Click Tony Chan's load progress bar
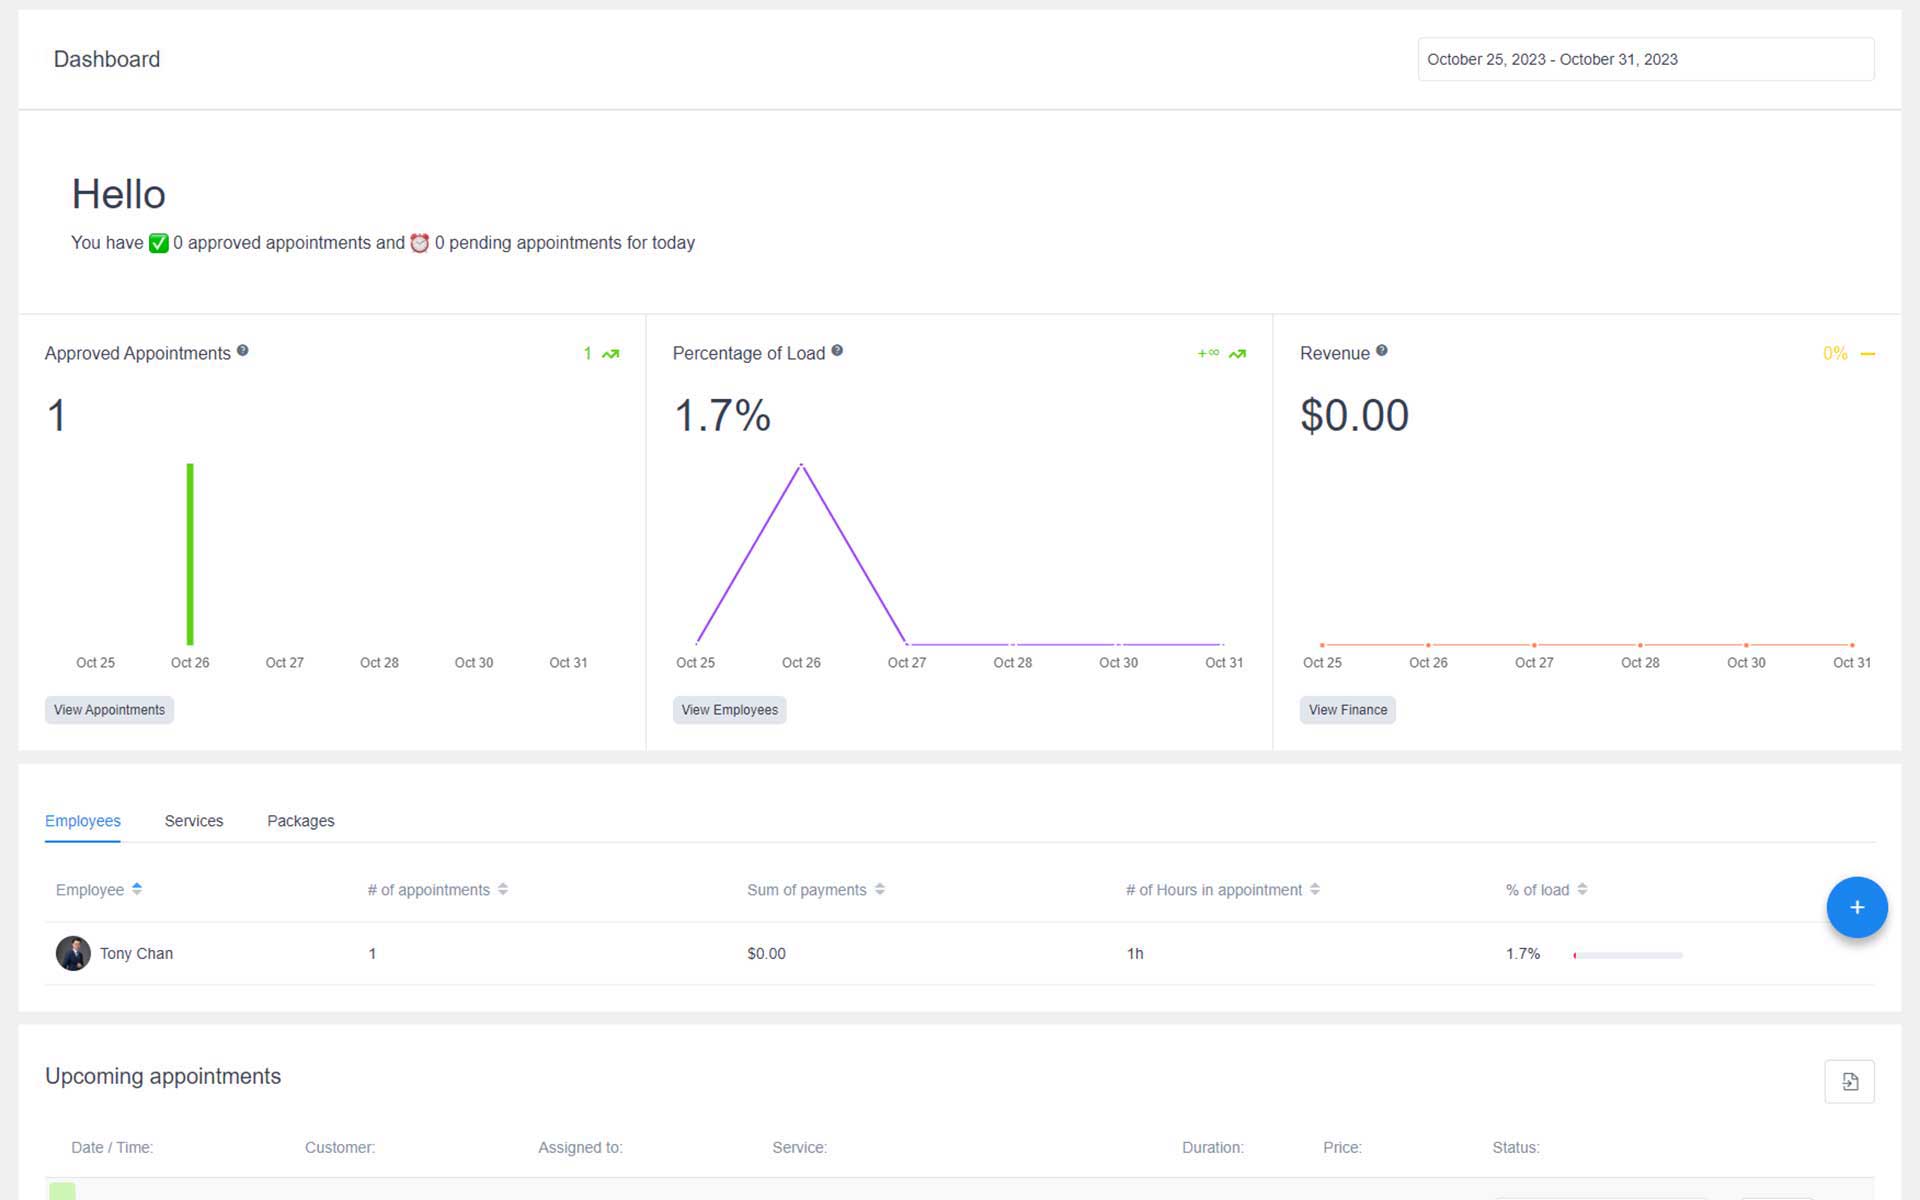 [x=1627, y=955]
